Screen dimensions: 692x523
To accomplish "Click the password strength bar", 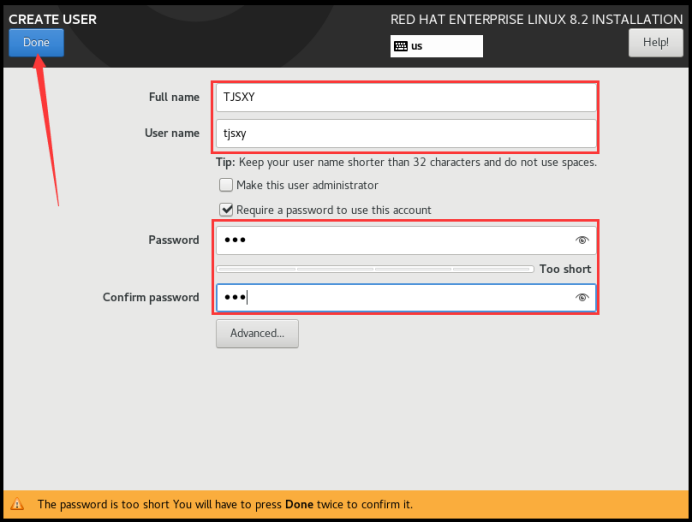I will 375,269.
